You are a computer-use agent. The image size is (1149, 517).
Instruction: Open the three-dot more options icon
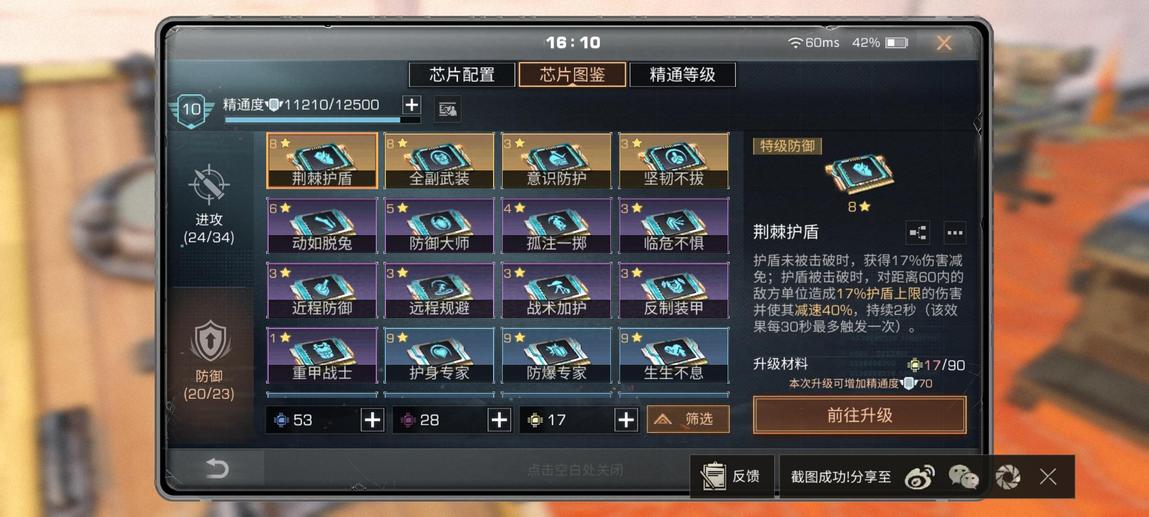tap(954, 232)
